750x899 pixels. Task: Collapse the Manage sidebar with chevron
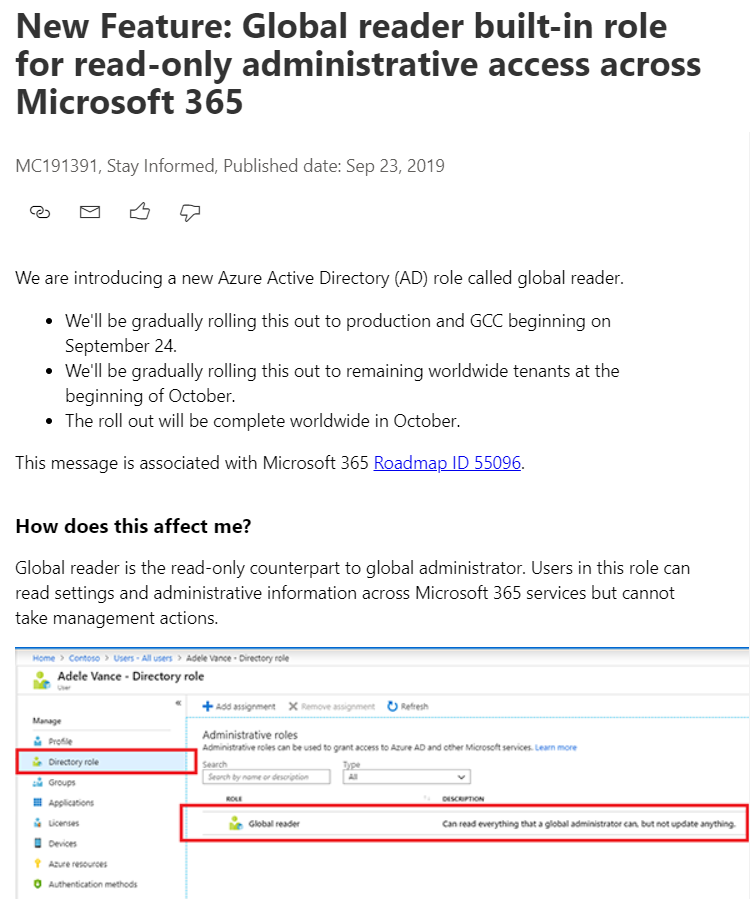[x=178, y=702]
